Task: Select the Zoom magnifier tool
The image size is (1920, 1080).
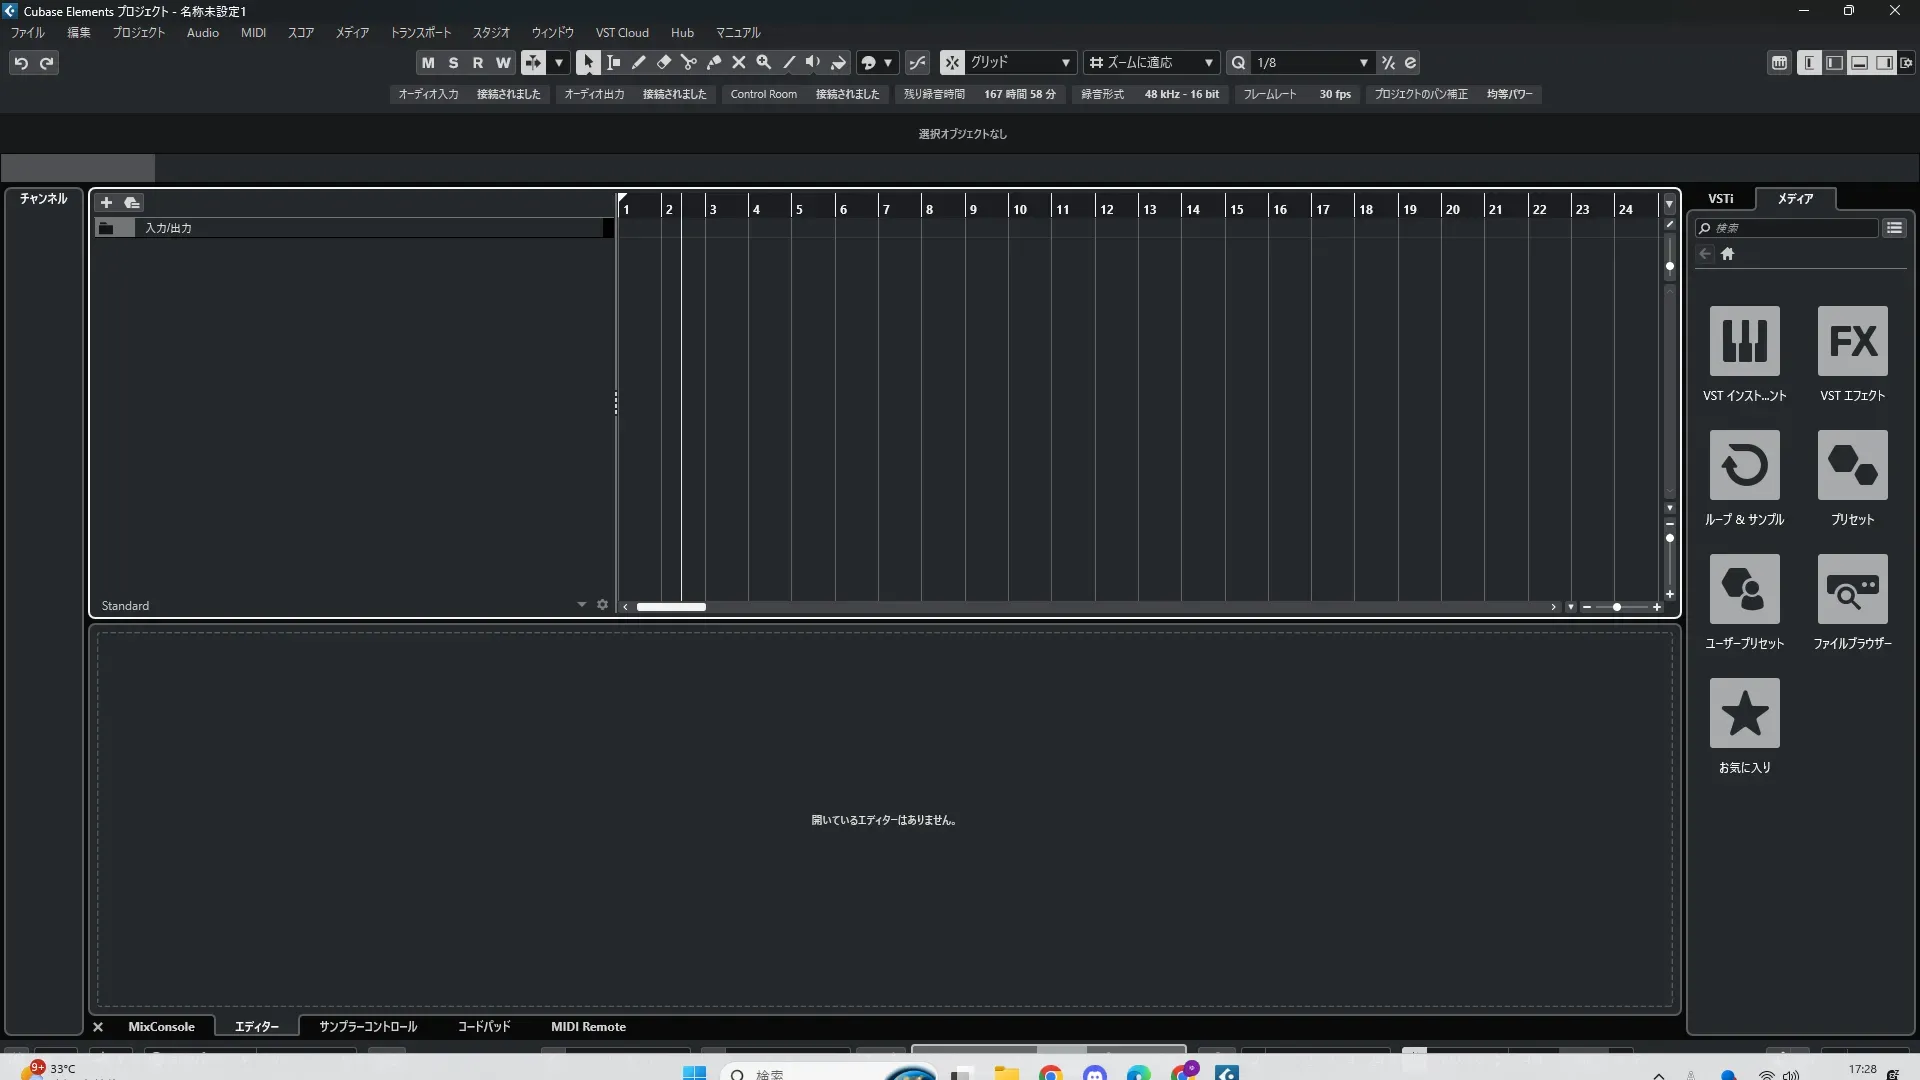Action: click(764, 62)
